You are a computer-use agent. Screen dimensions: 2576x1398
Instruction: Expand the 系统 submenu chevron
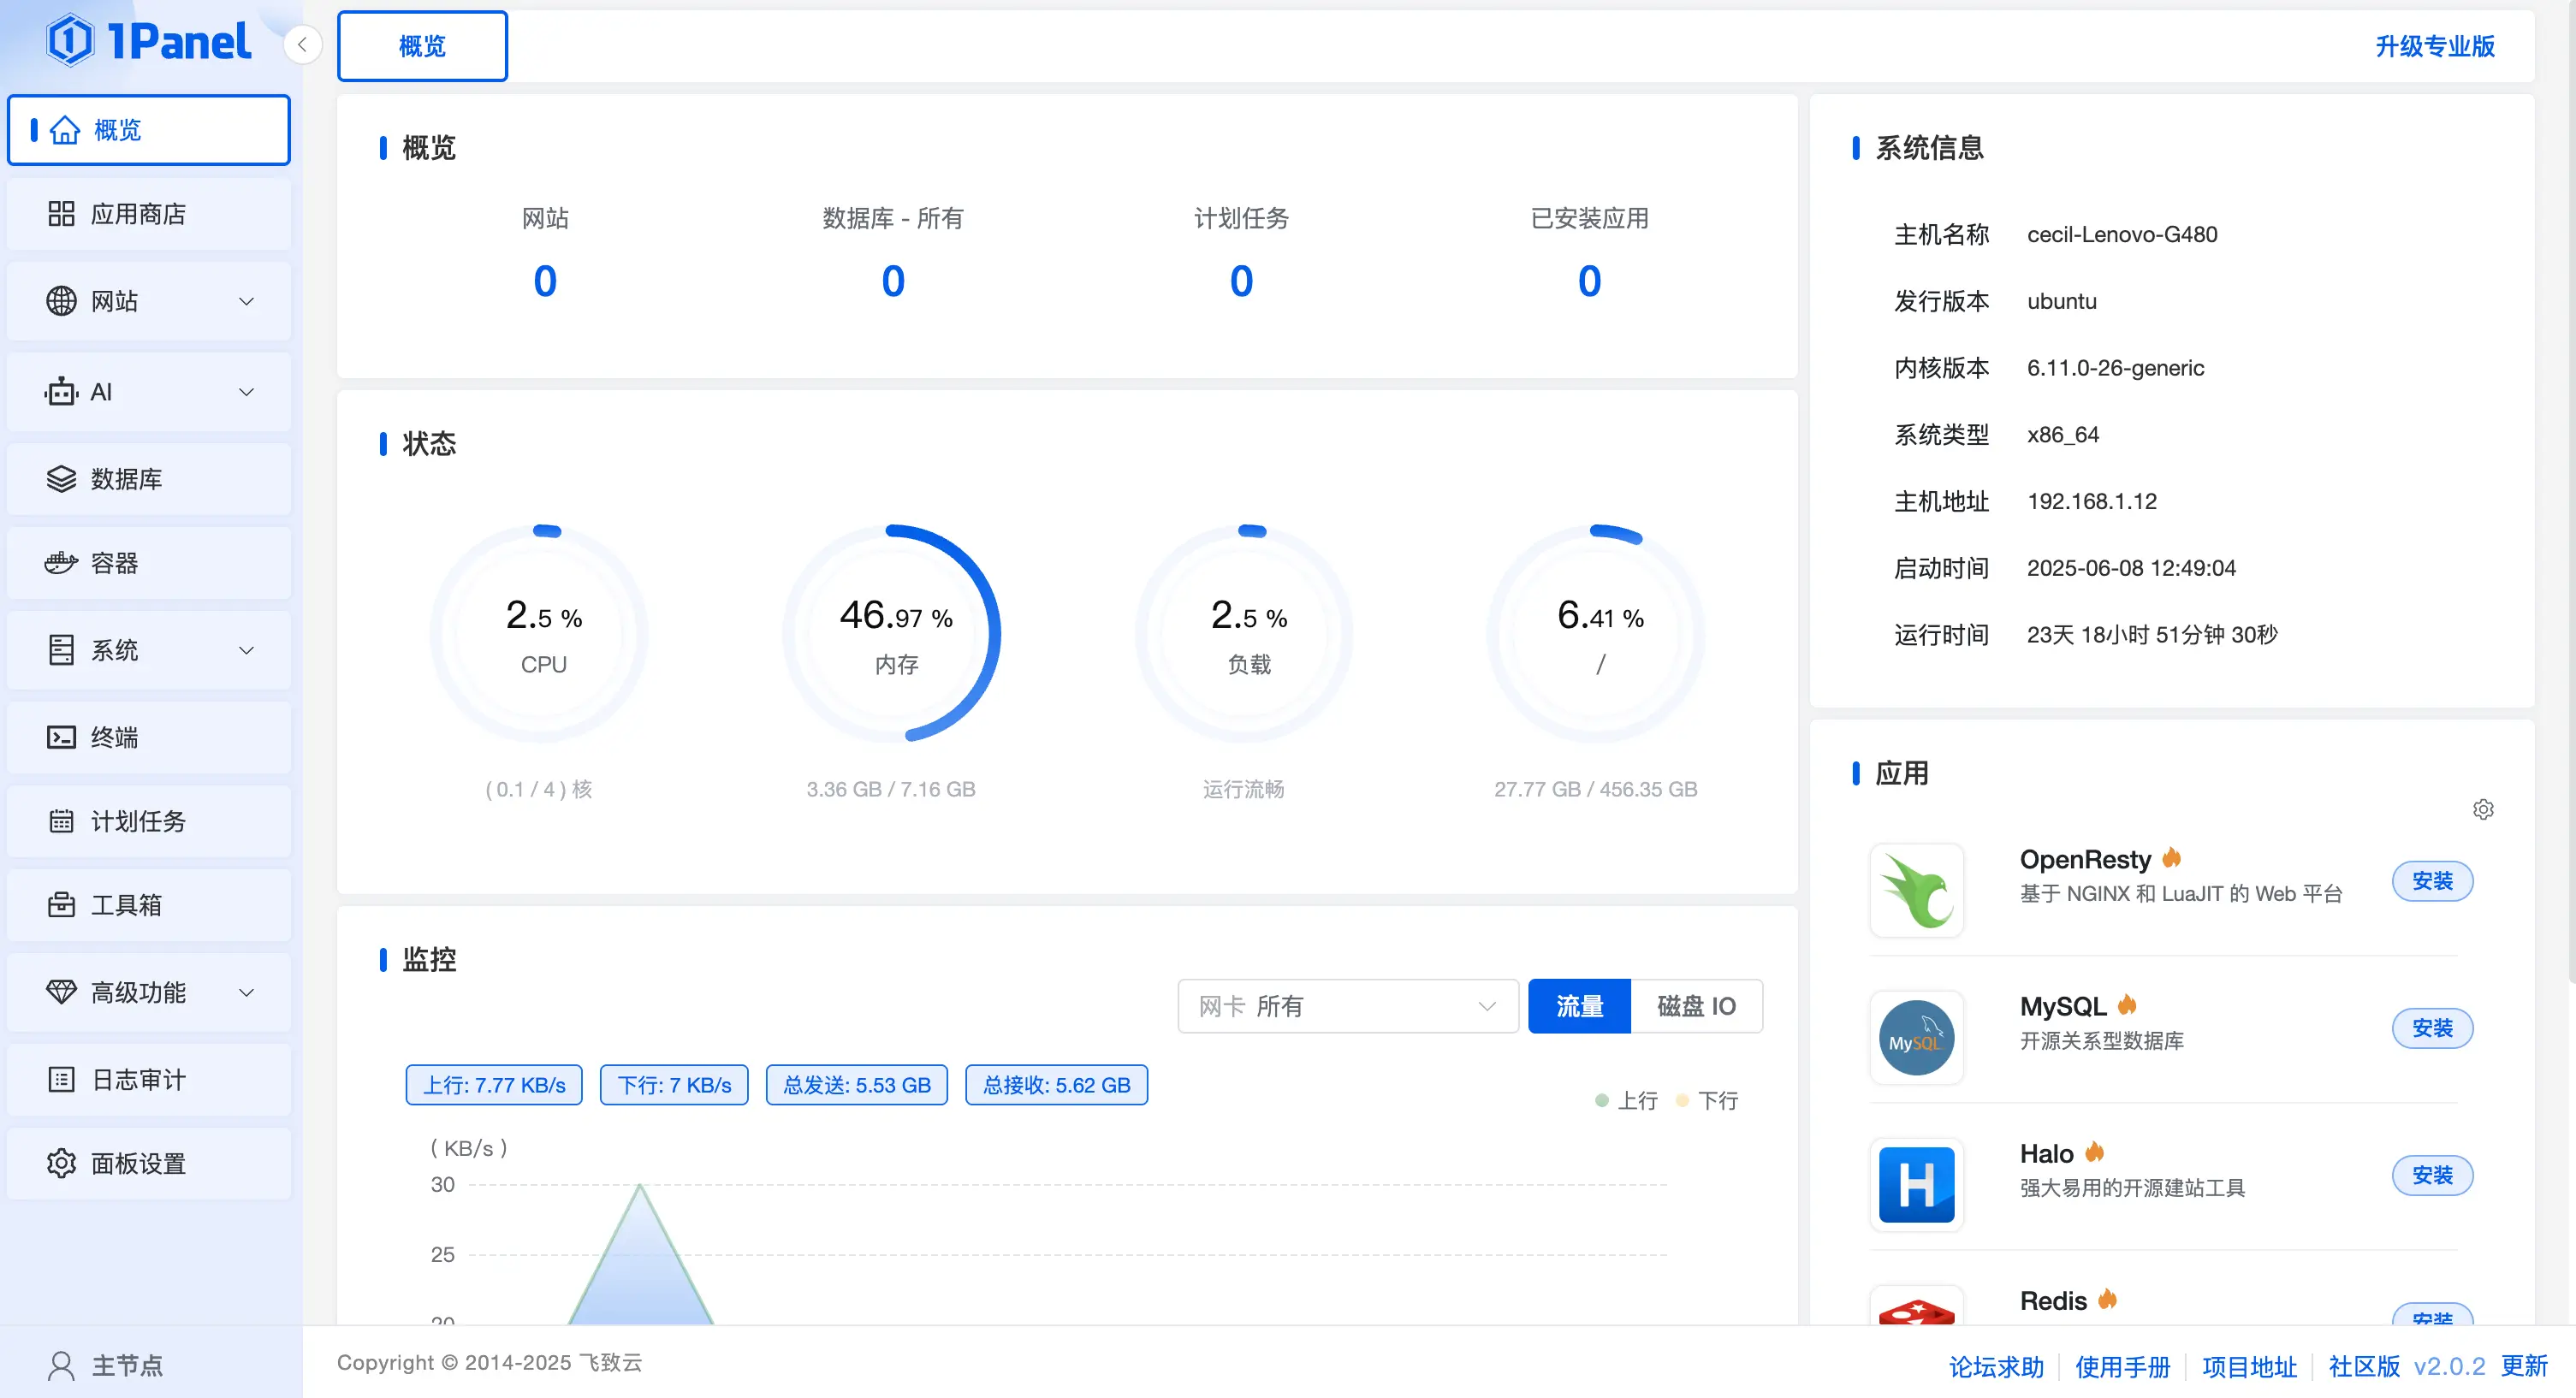tap(246, 650)
